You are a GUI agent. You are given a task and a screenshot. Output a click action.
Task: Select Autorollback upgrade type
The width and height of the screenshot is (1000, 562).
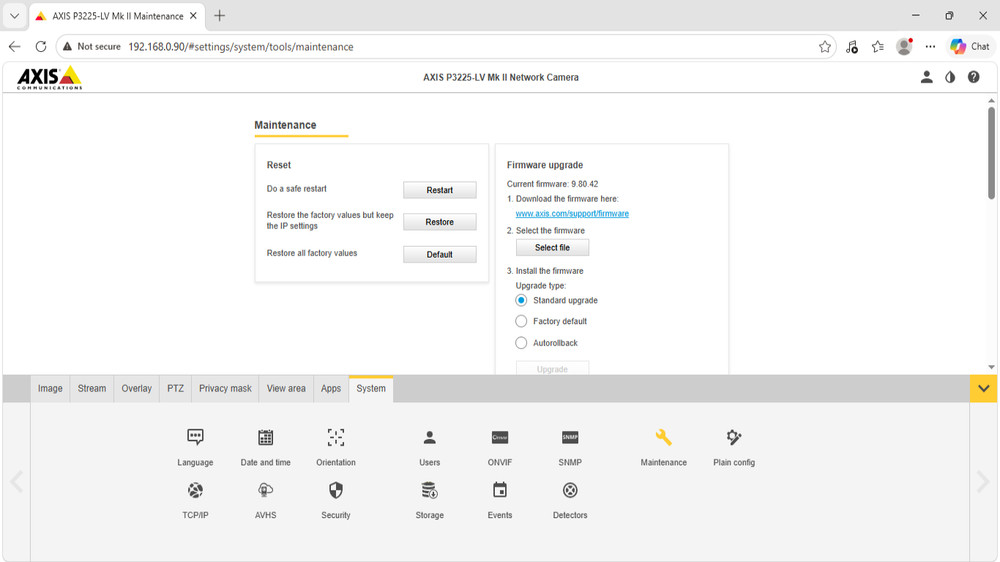[x=521, y=343]
